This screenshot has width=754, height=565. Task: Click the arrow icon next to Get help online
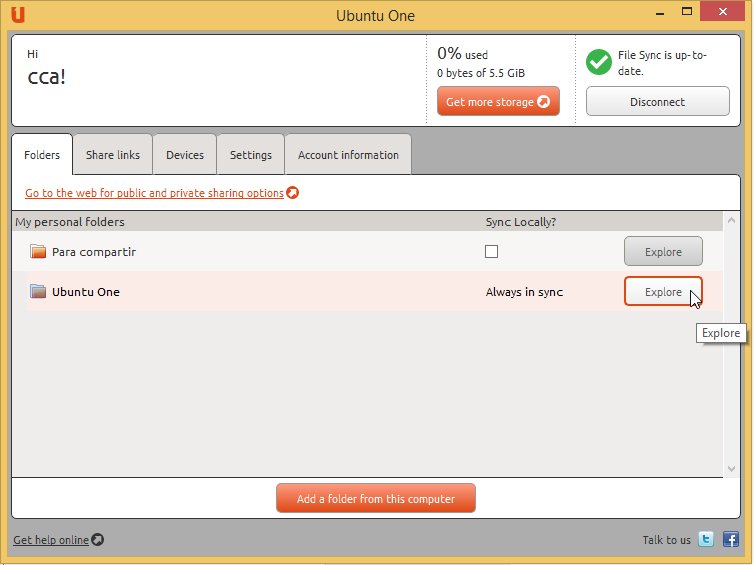(x=98, y=540)
